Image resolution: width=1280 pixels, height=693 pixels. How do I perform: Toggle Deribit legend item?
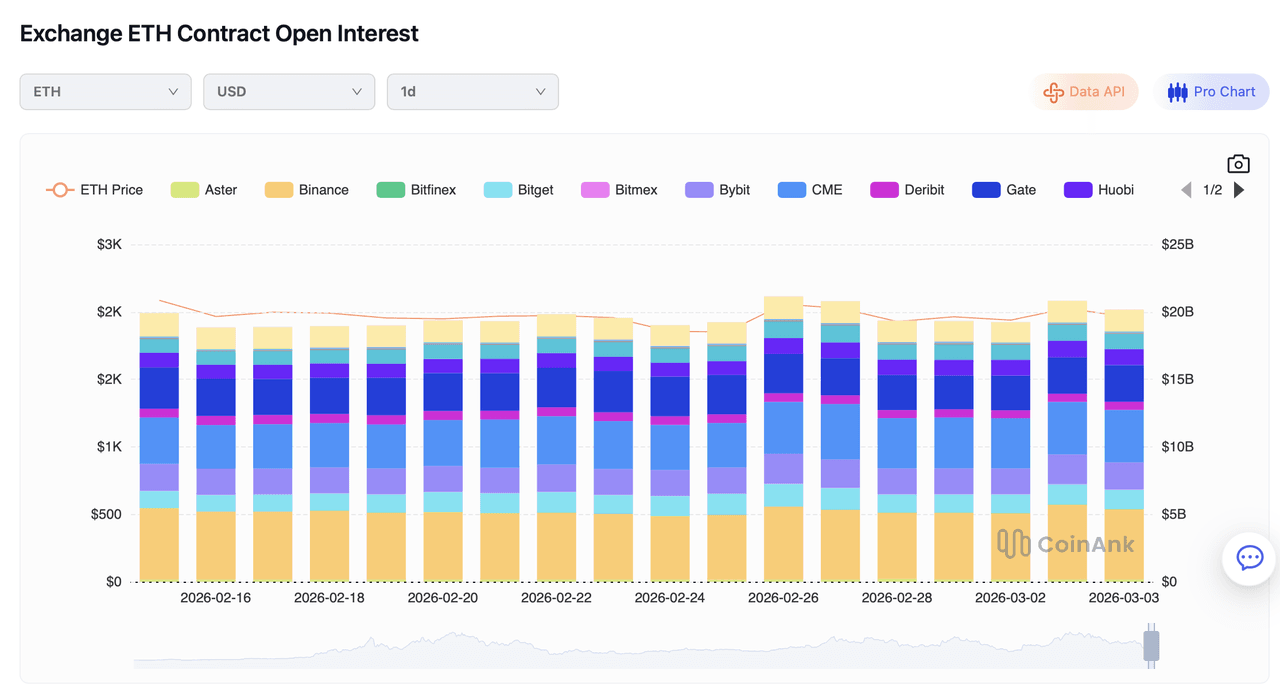click(x=907, y=190)
